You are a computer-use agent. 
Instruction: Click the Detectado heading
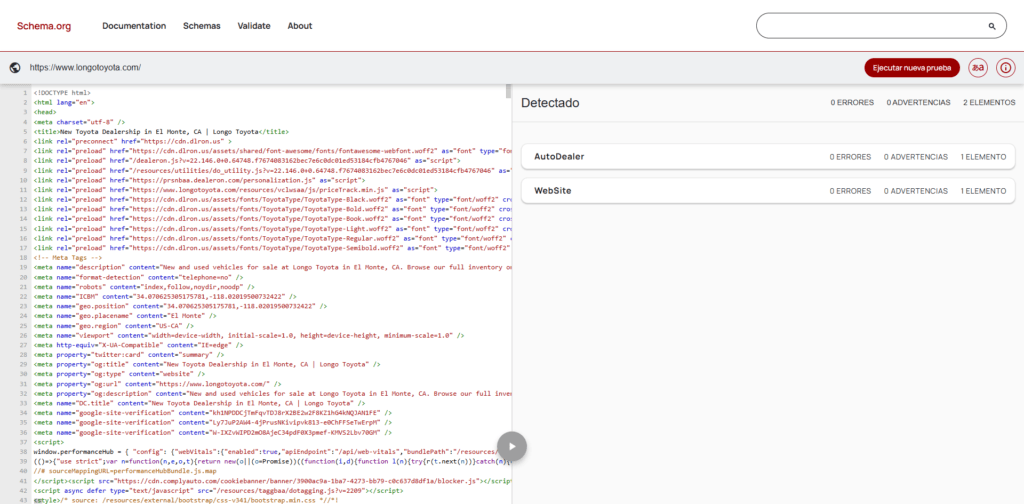550,103
